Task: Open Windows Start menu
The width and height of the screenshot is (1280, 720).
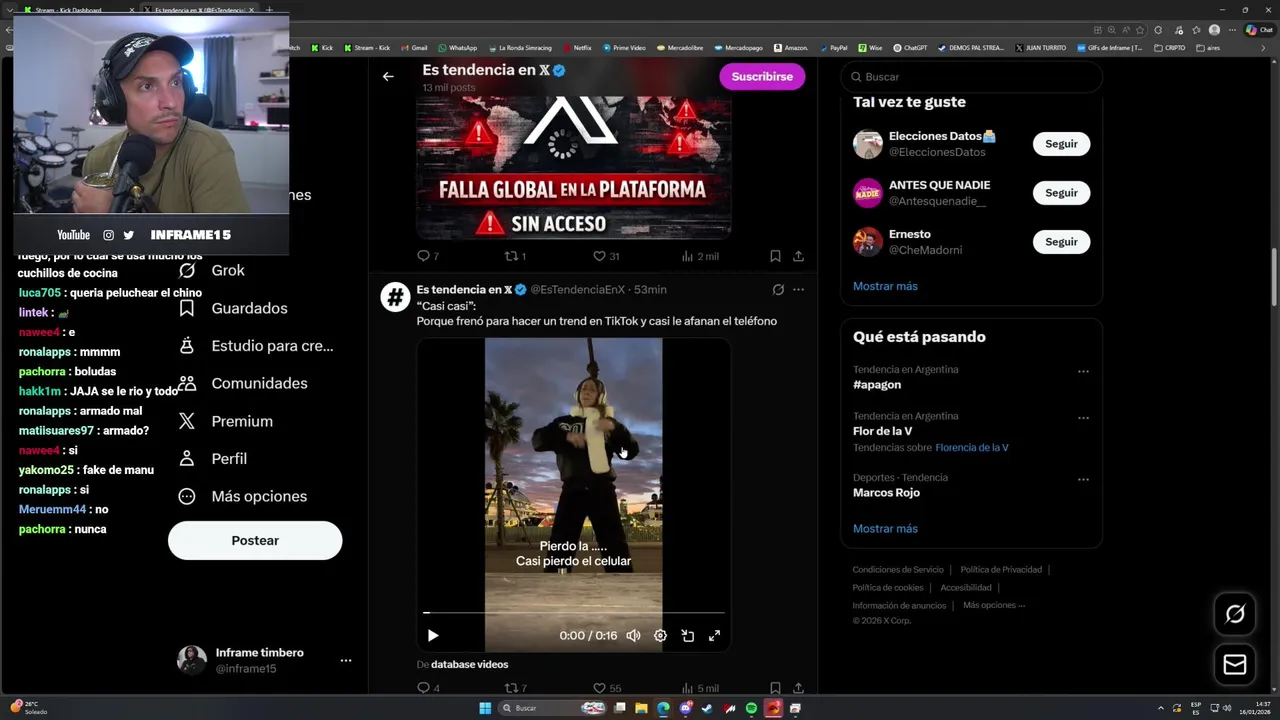Action: coord(485,708)
